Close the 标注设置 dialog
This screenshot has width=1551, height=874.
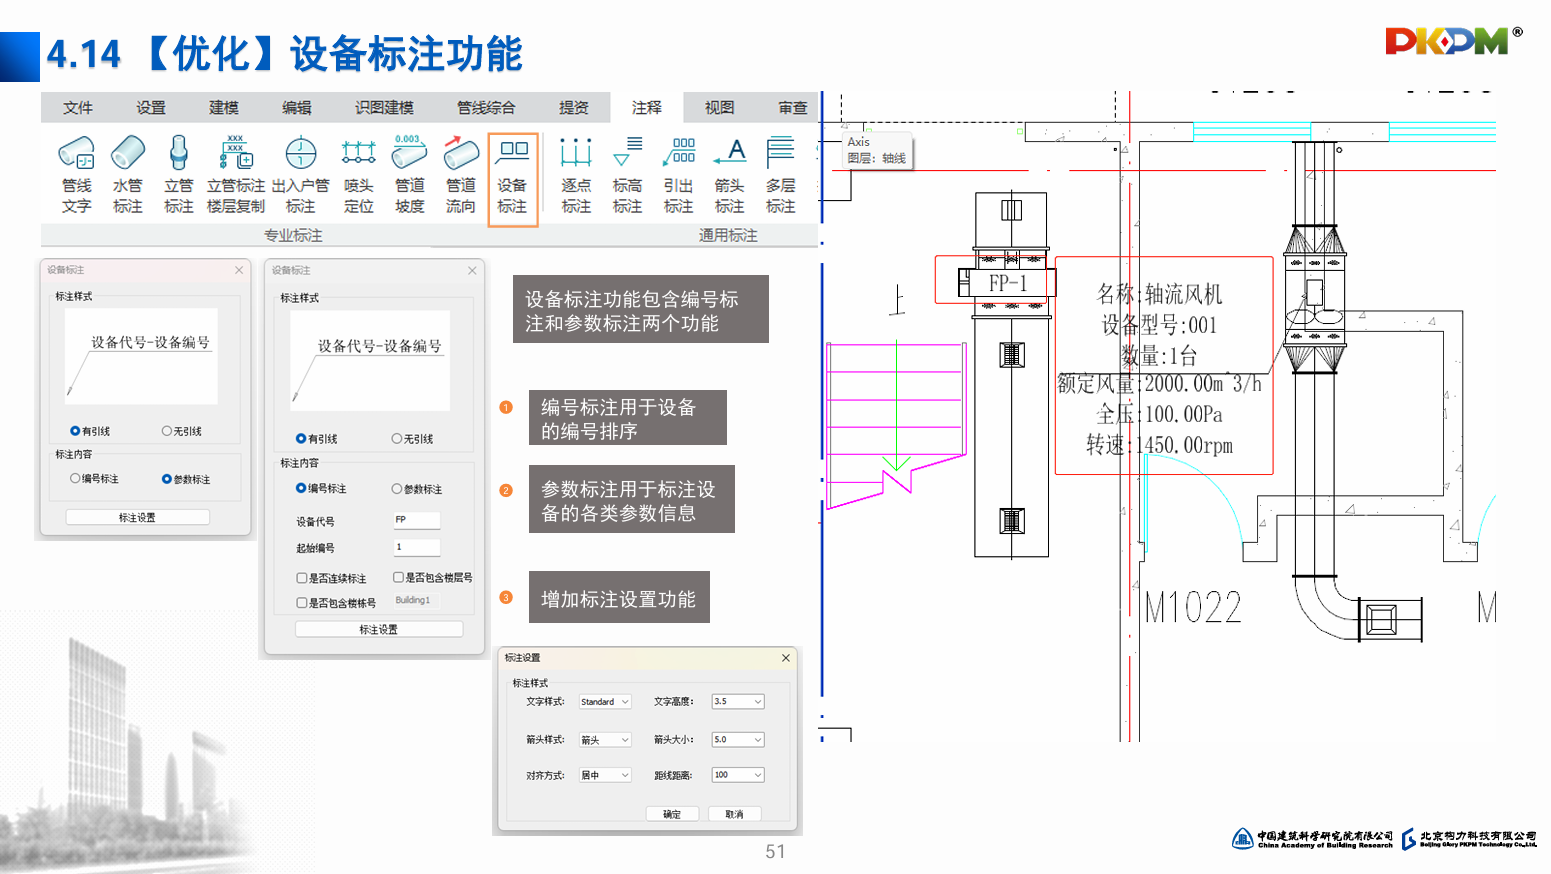[786, 658]
